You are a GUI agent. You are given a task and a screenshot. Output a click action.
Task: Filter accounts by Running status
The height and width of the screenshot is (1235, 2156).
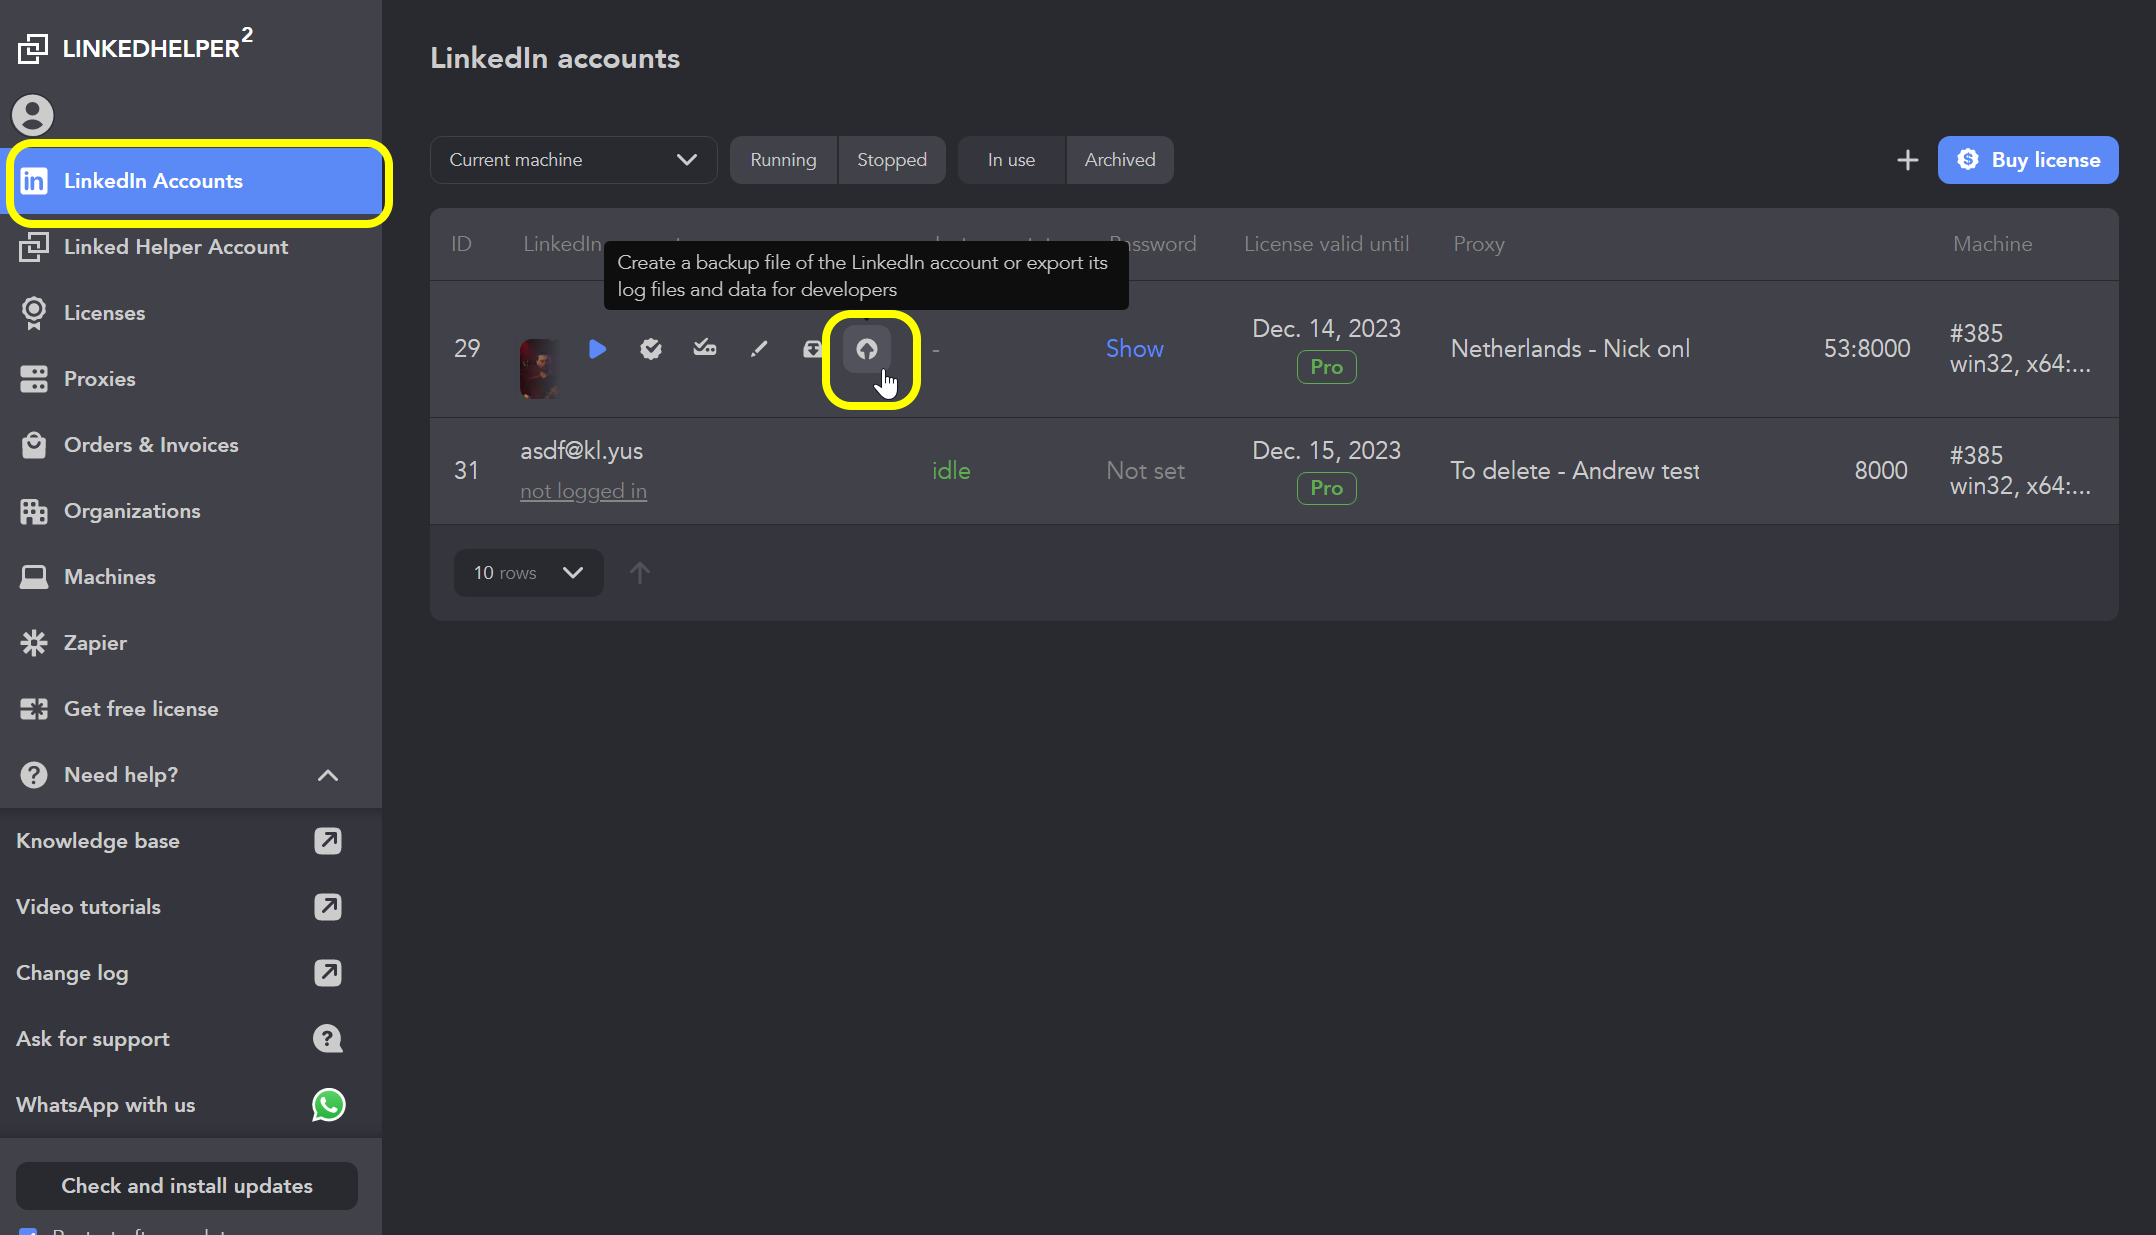pos(783,160)
